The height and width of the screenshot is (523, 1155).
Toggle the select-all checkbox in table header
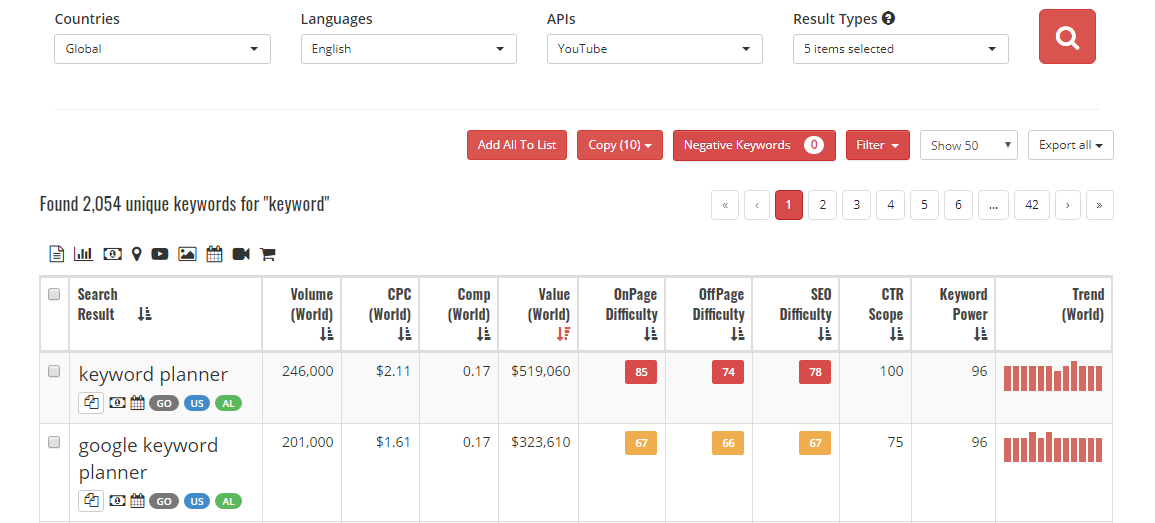54,294
